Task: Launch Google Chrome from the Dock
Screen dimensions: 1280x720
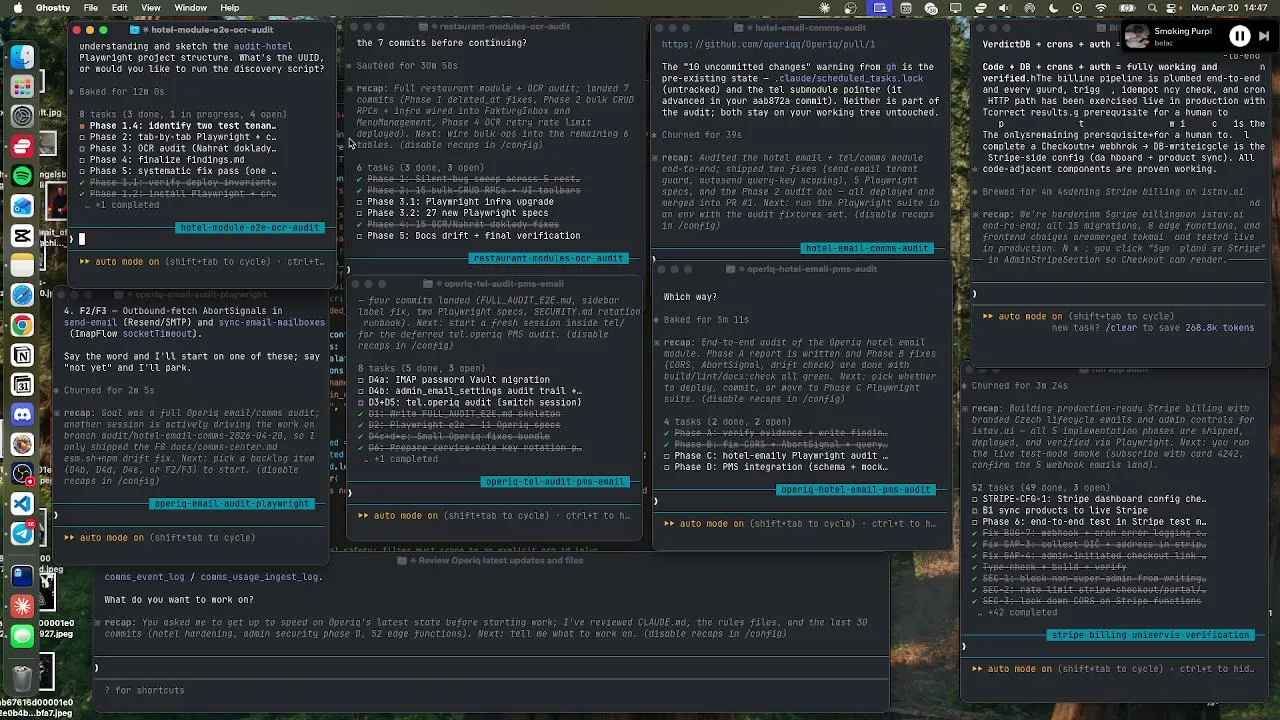Action: tap(22, 326)
